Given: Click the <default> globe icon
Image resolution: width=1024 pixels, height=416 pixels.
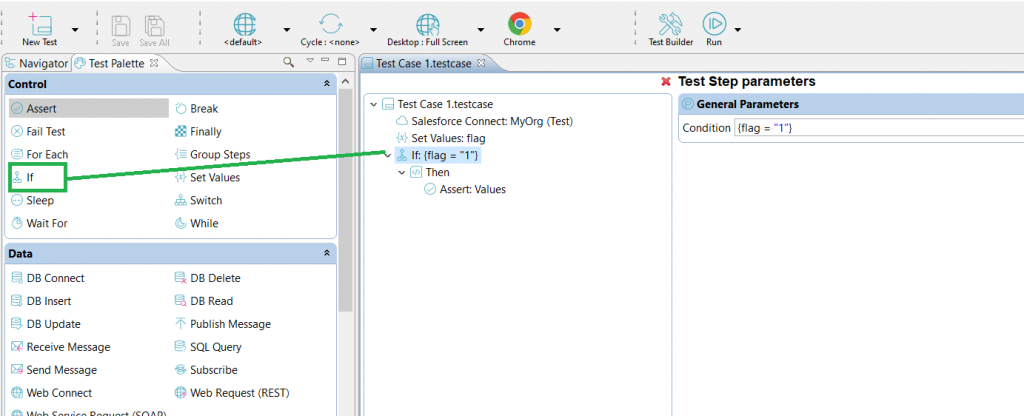Looking at the screenshot, I should [244, 24].
